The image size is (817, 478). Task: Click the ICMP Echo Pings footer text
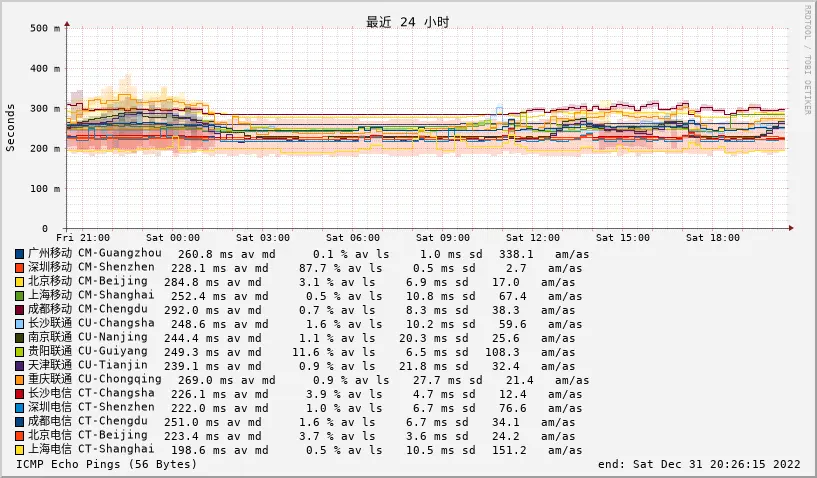click(107, 464)
